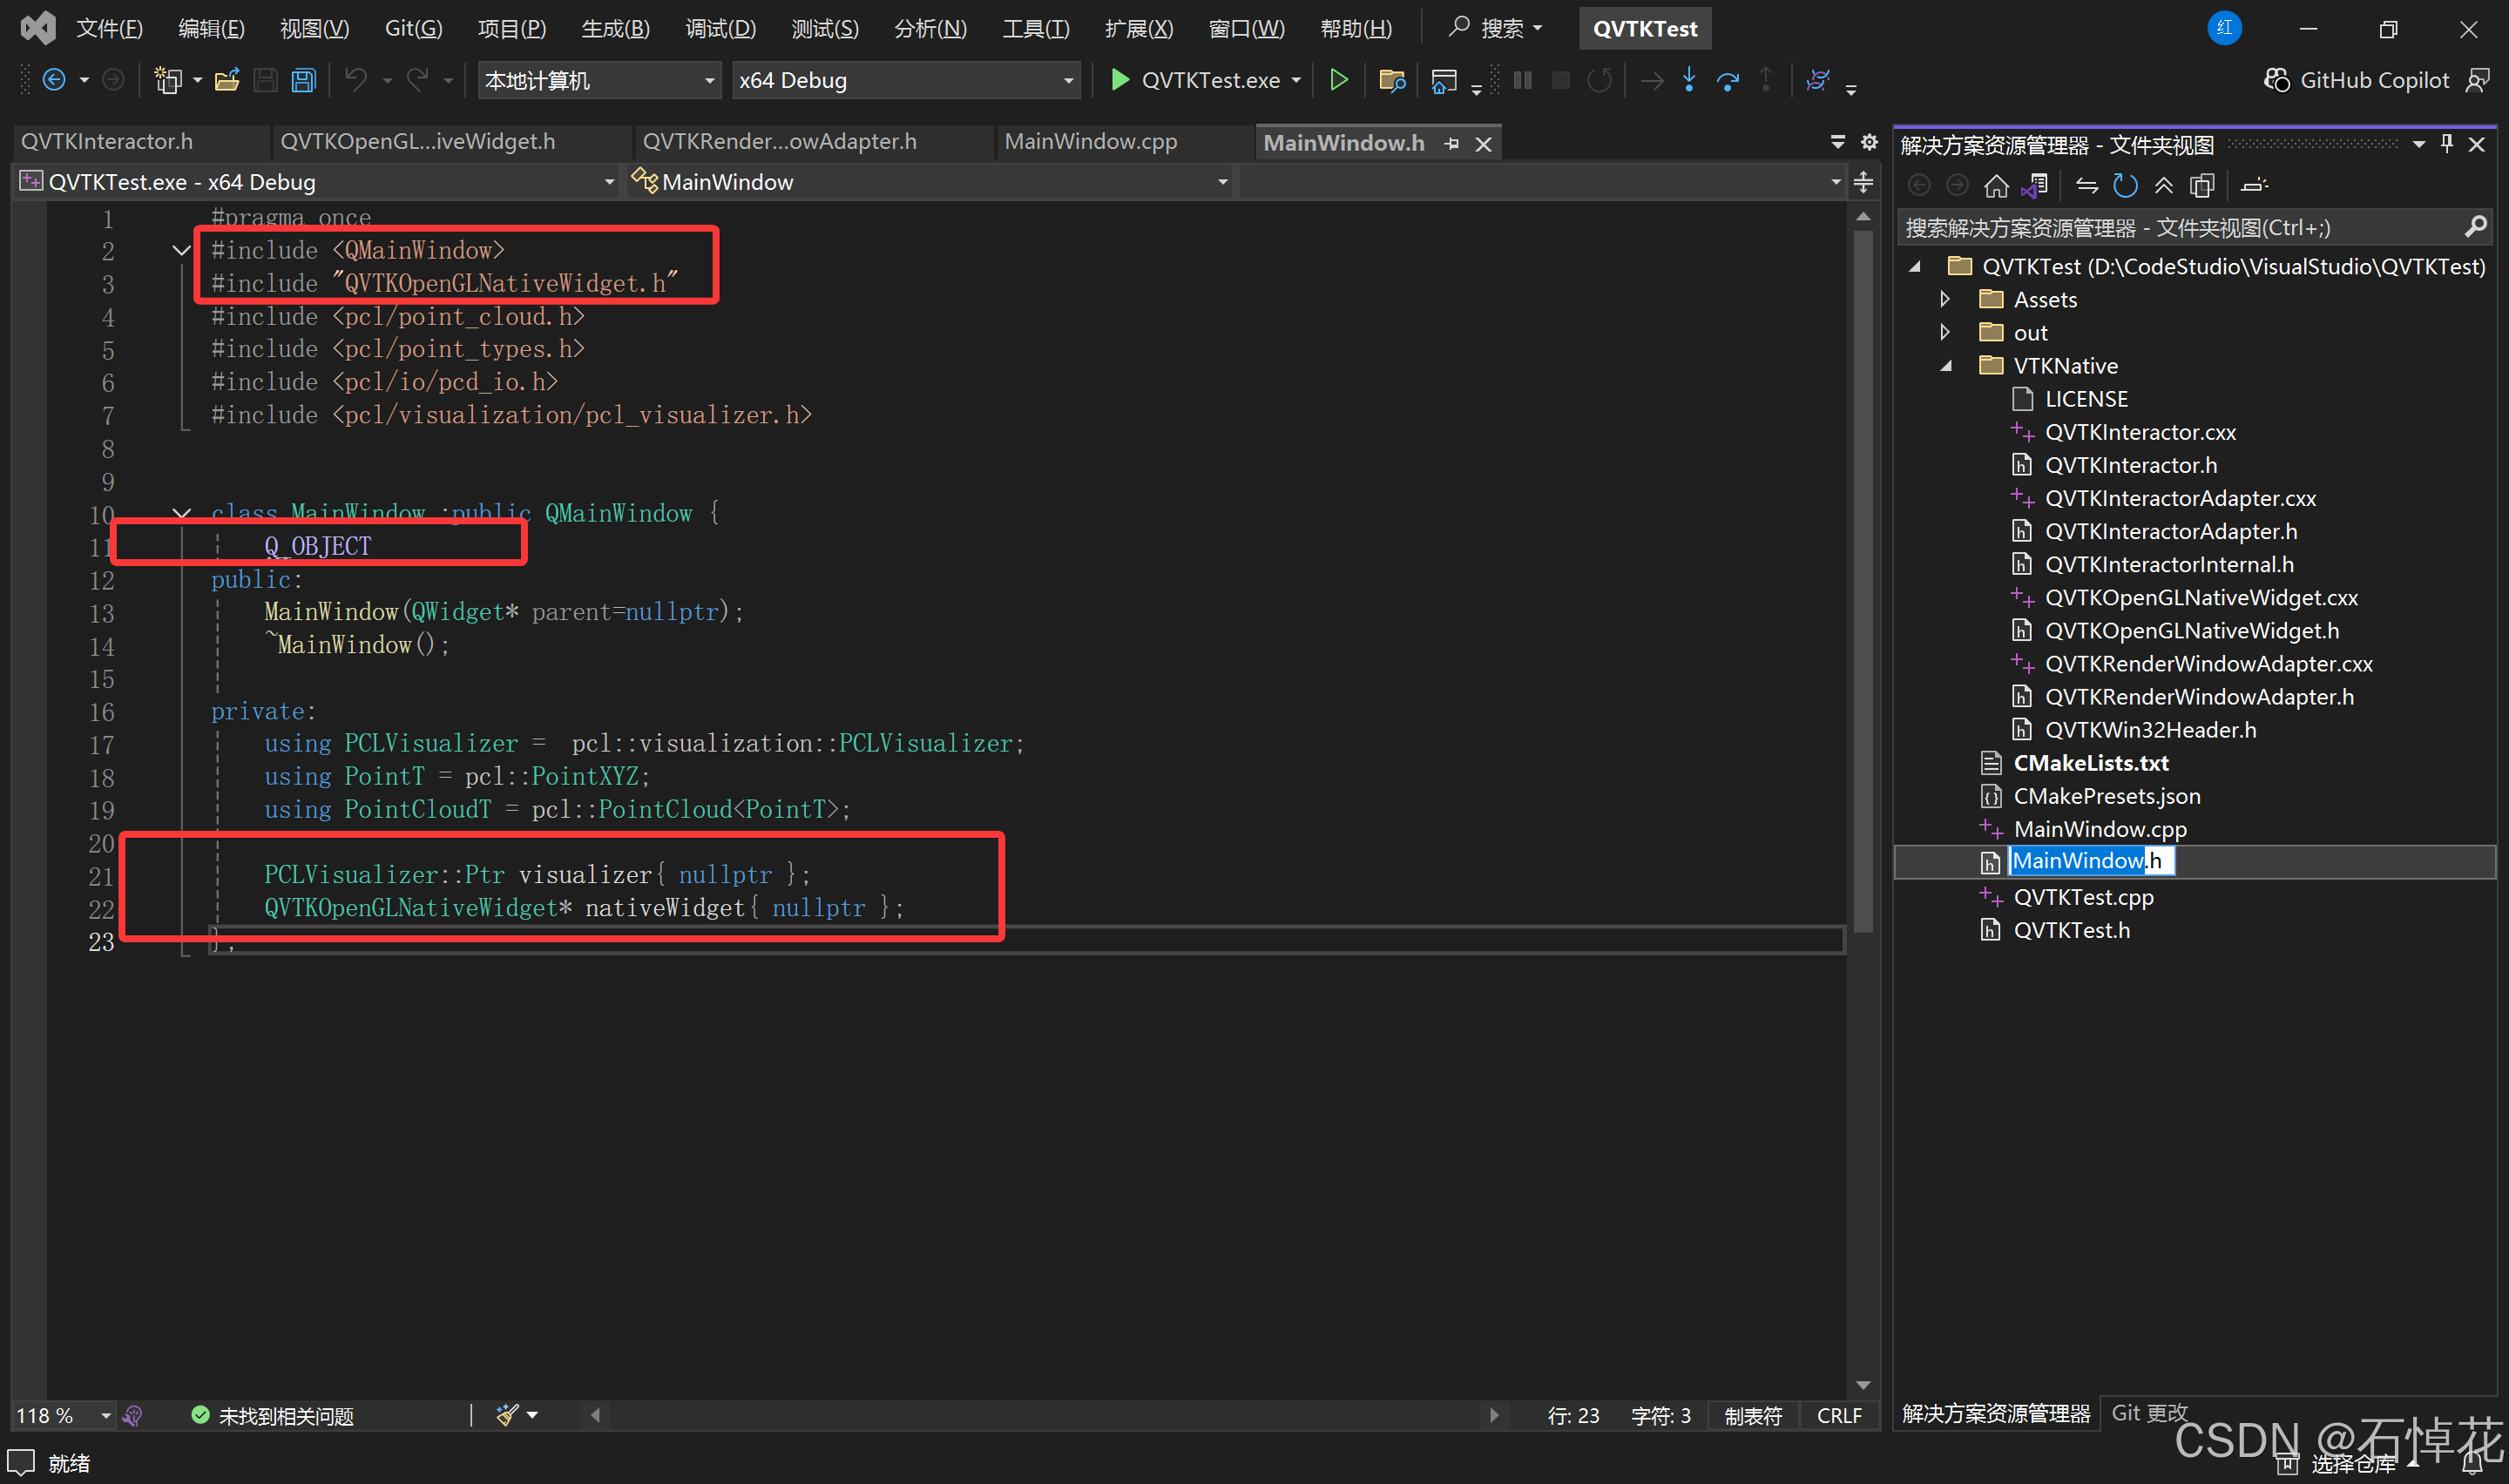Toggle the Solution Explorer pushpin
Screen dimensions: 2509x1484
coord(2445,143)
